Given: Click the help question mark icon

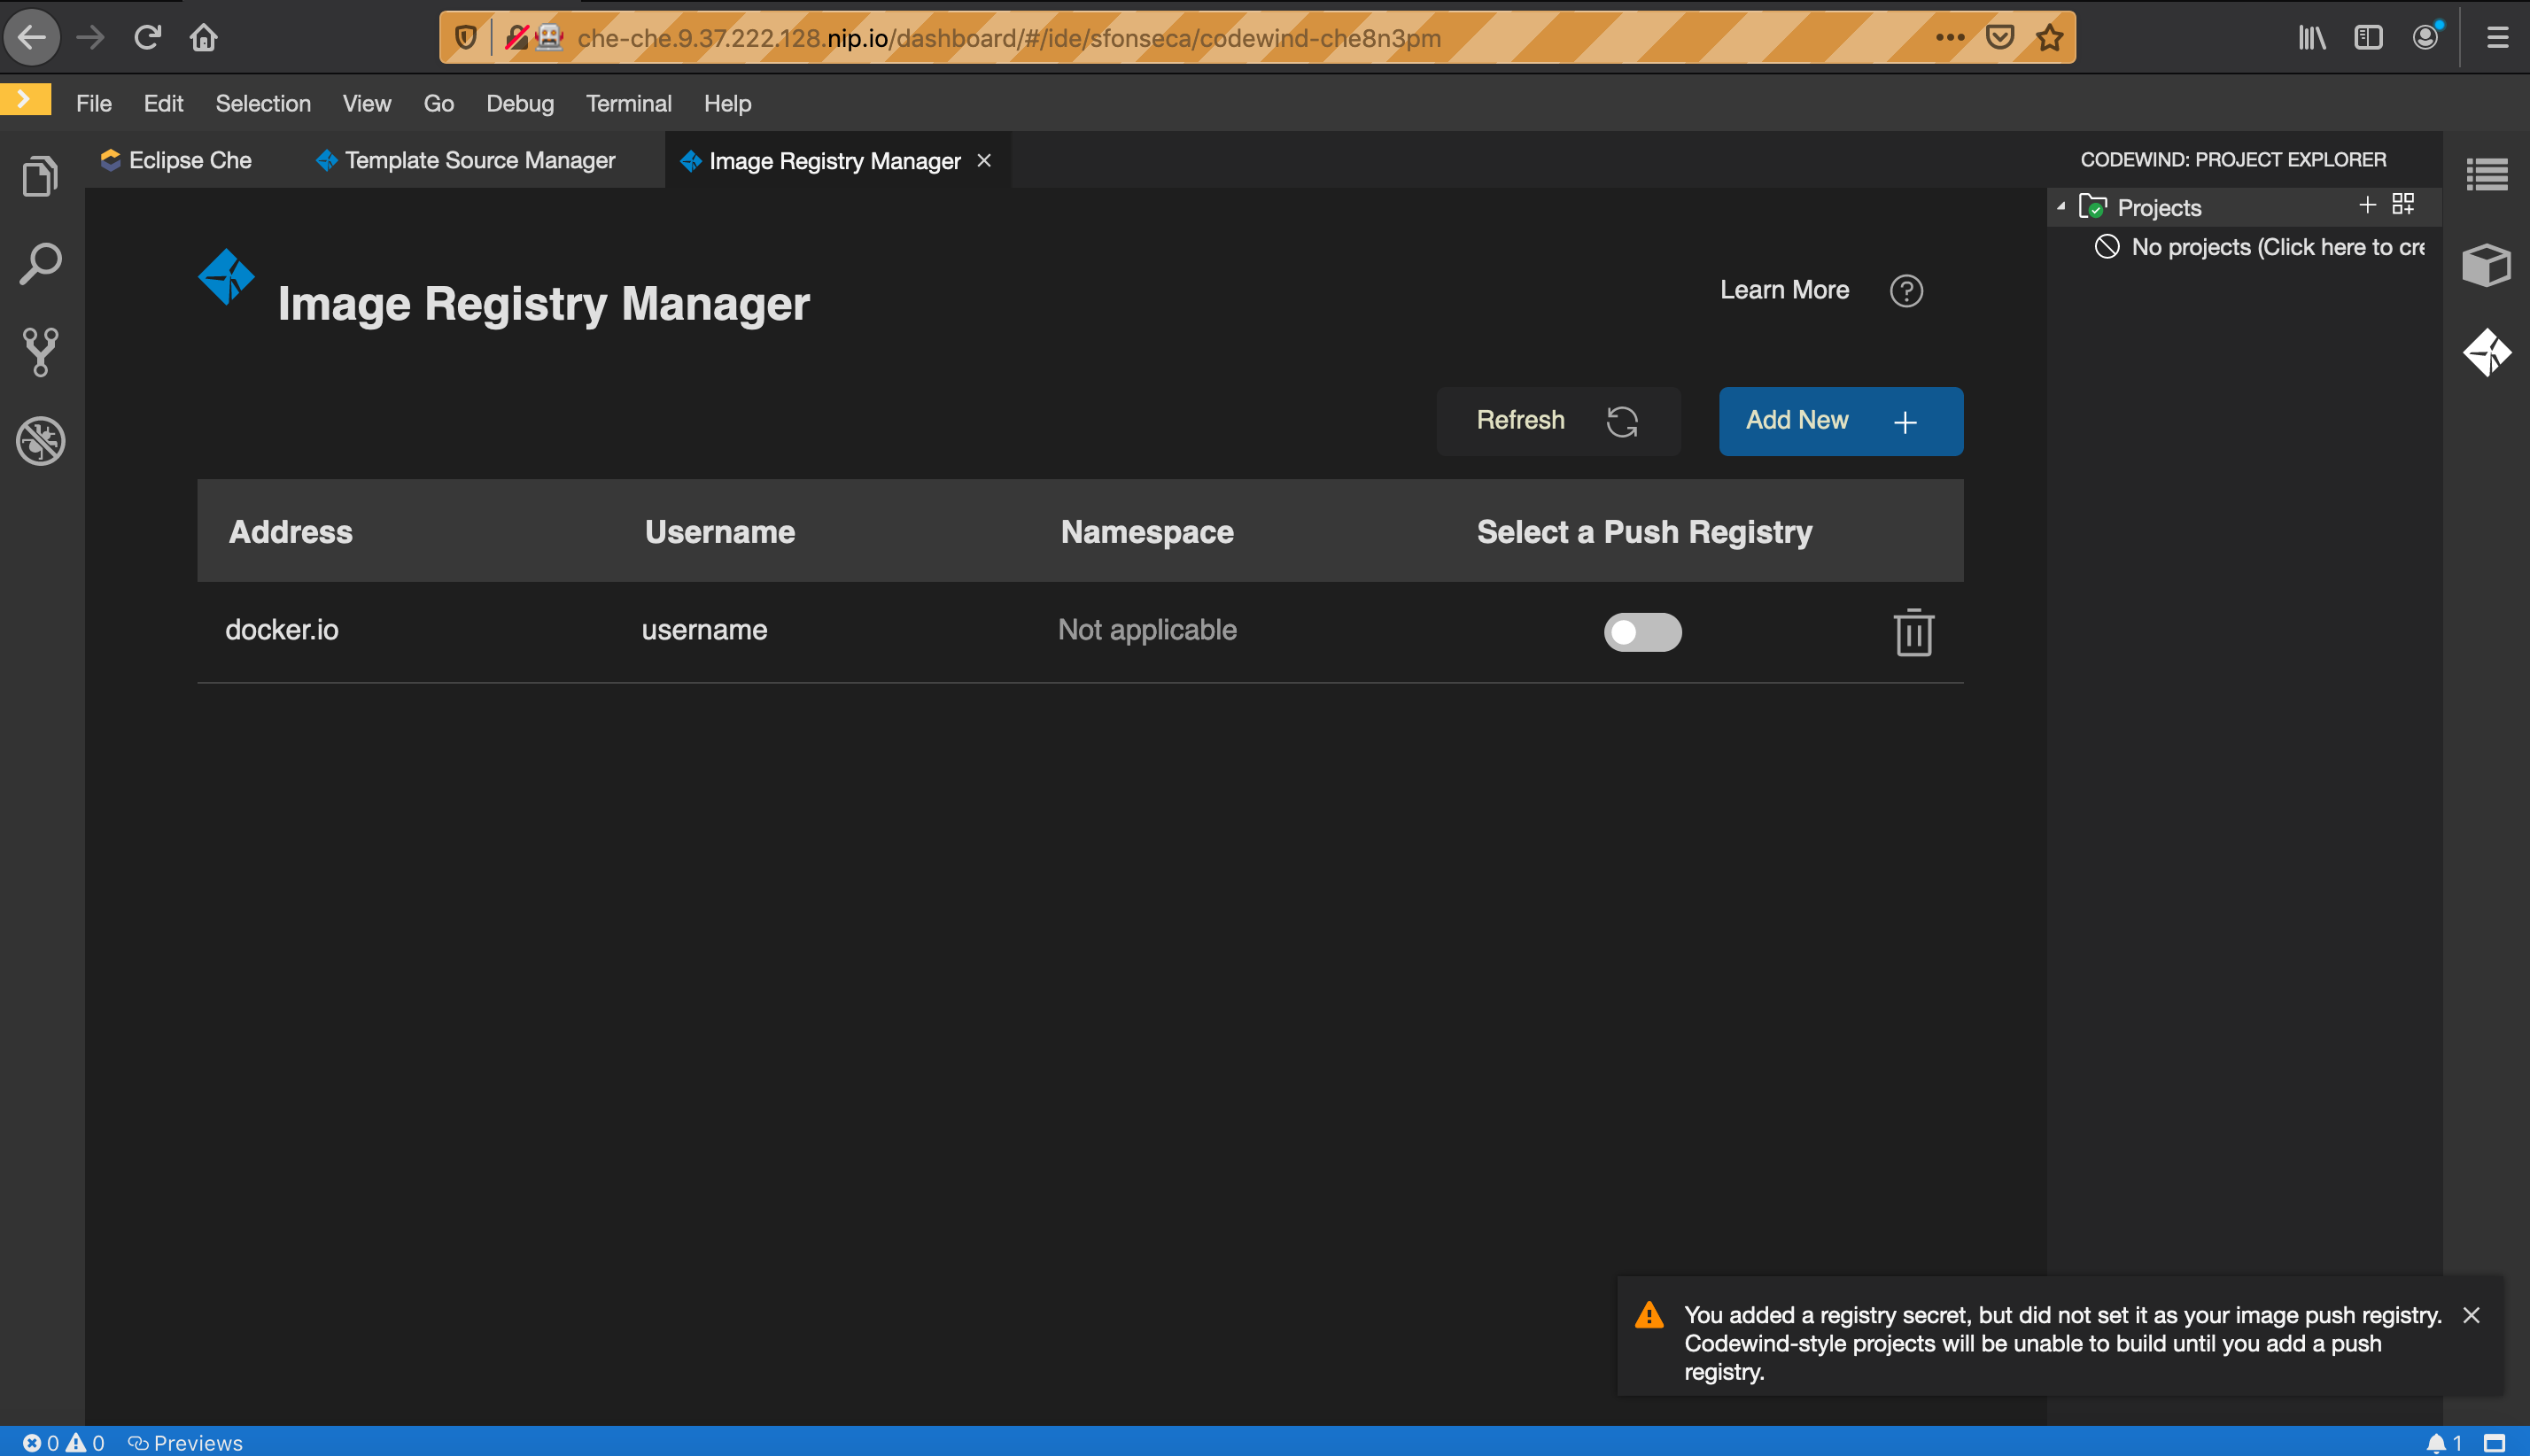Looking at the screenshot, I should coord(1906,291).
